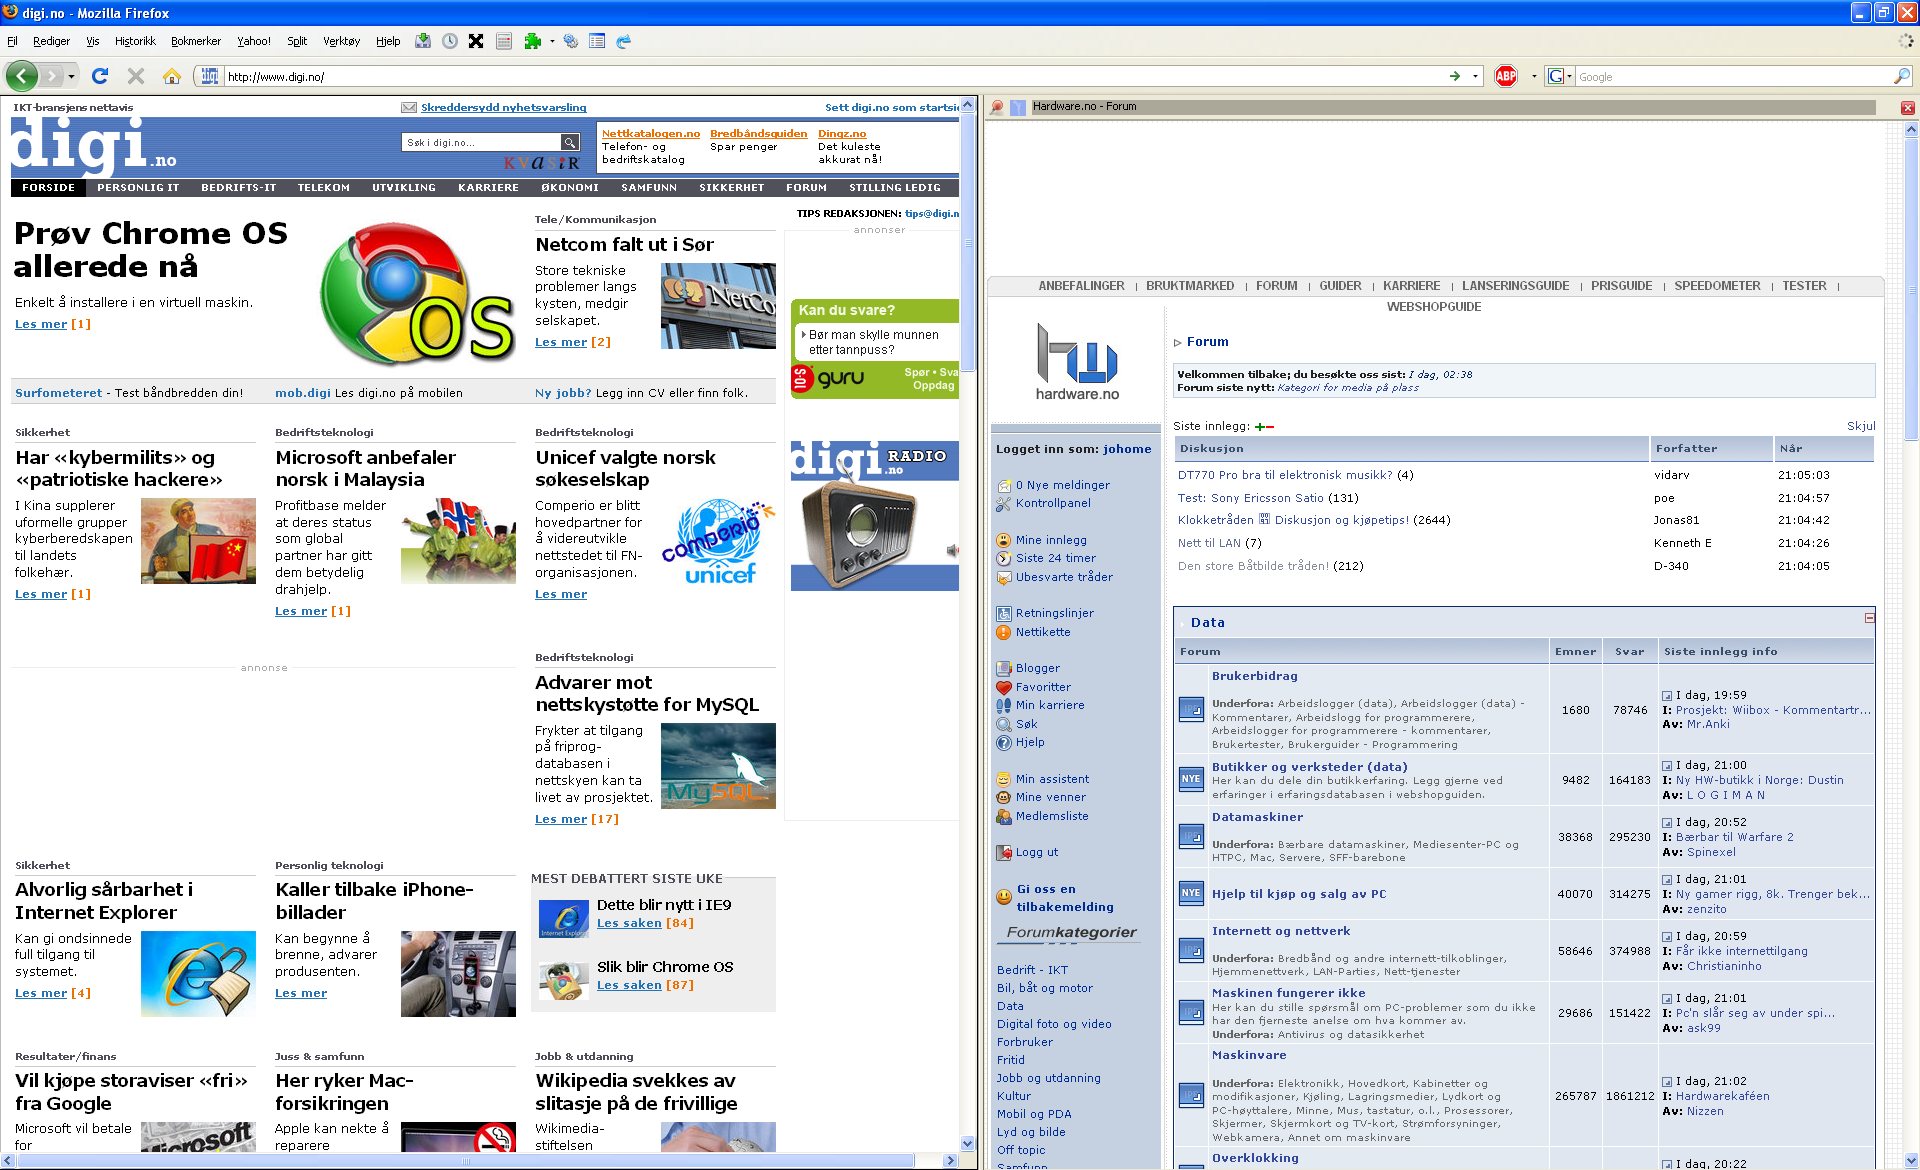The height and width of the screenshot is (1170, 1920).
Task: Open the History clock toolbar icon
Action: pyautogui.click(x=450, y=41)
